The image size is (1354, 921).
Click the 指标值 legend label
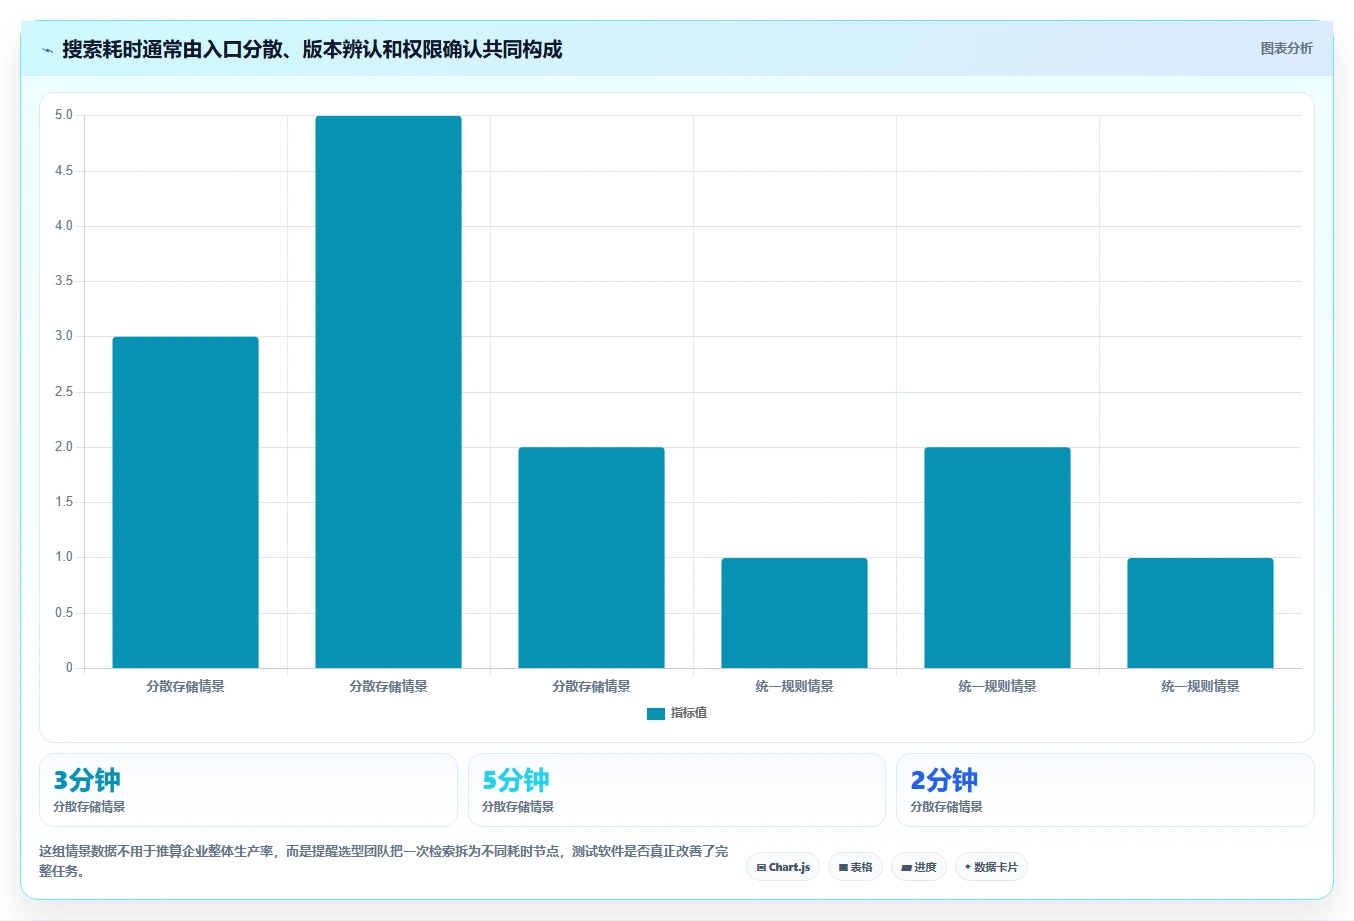pyautogui.click(x=689, y=713)
